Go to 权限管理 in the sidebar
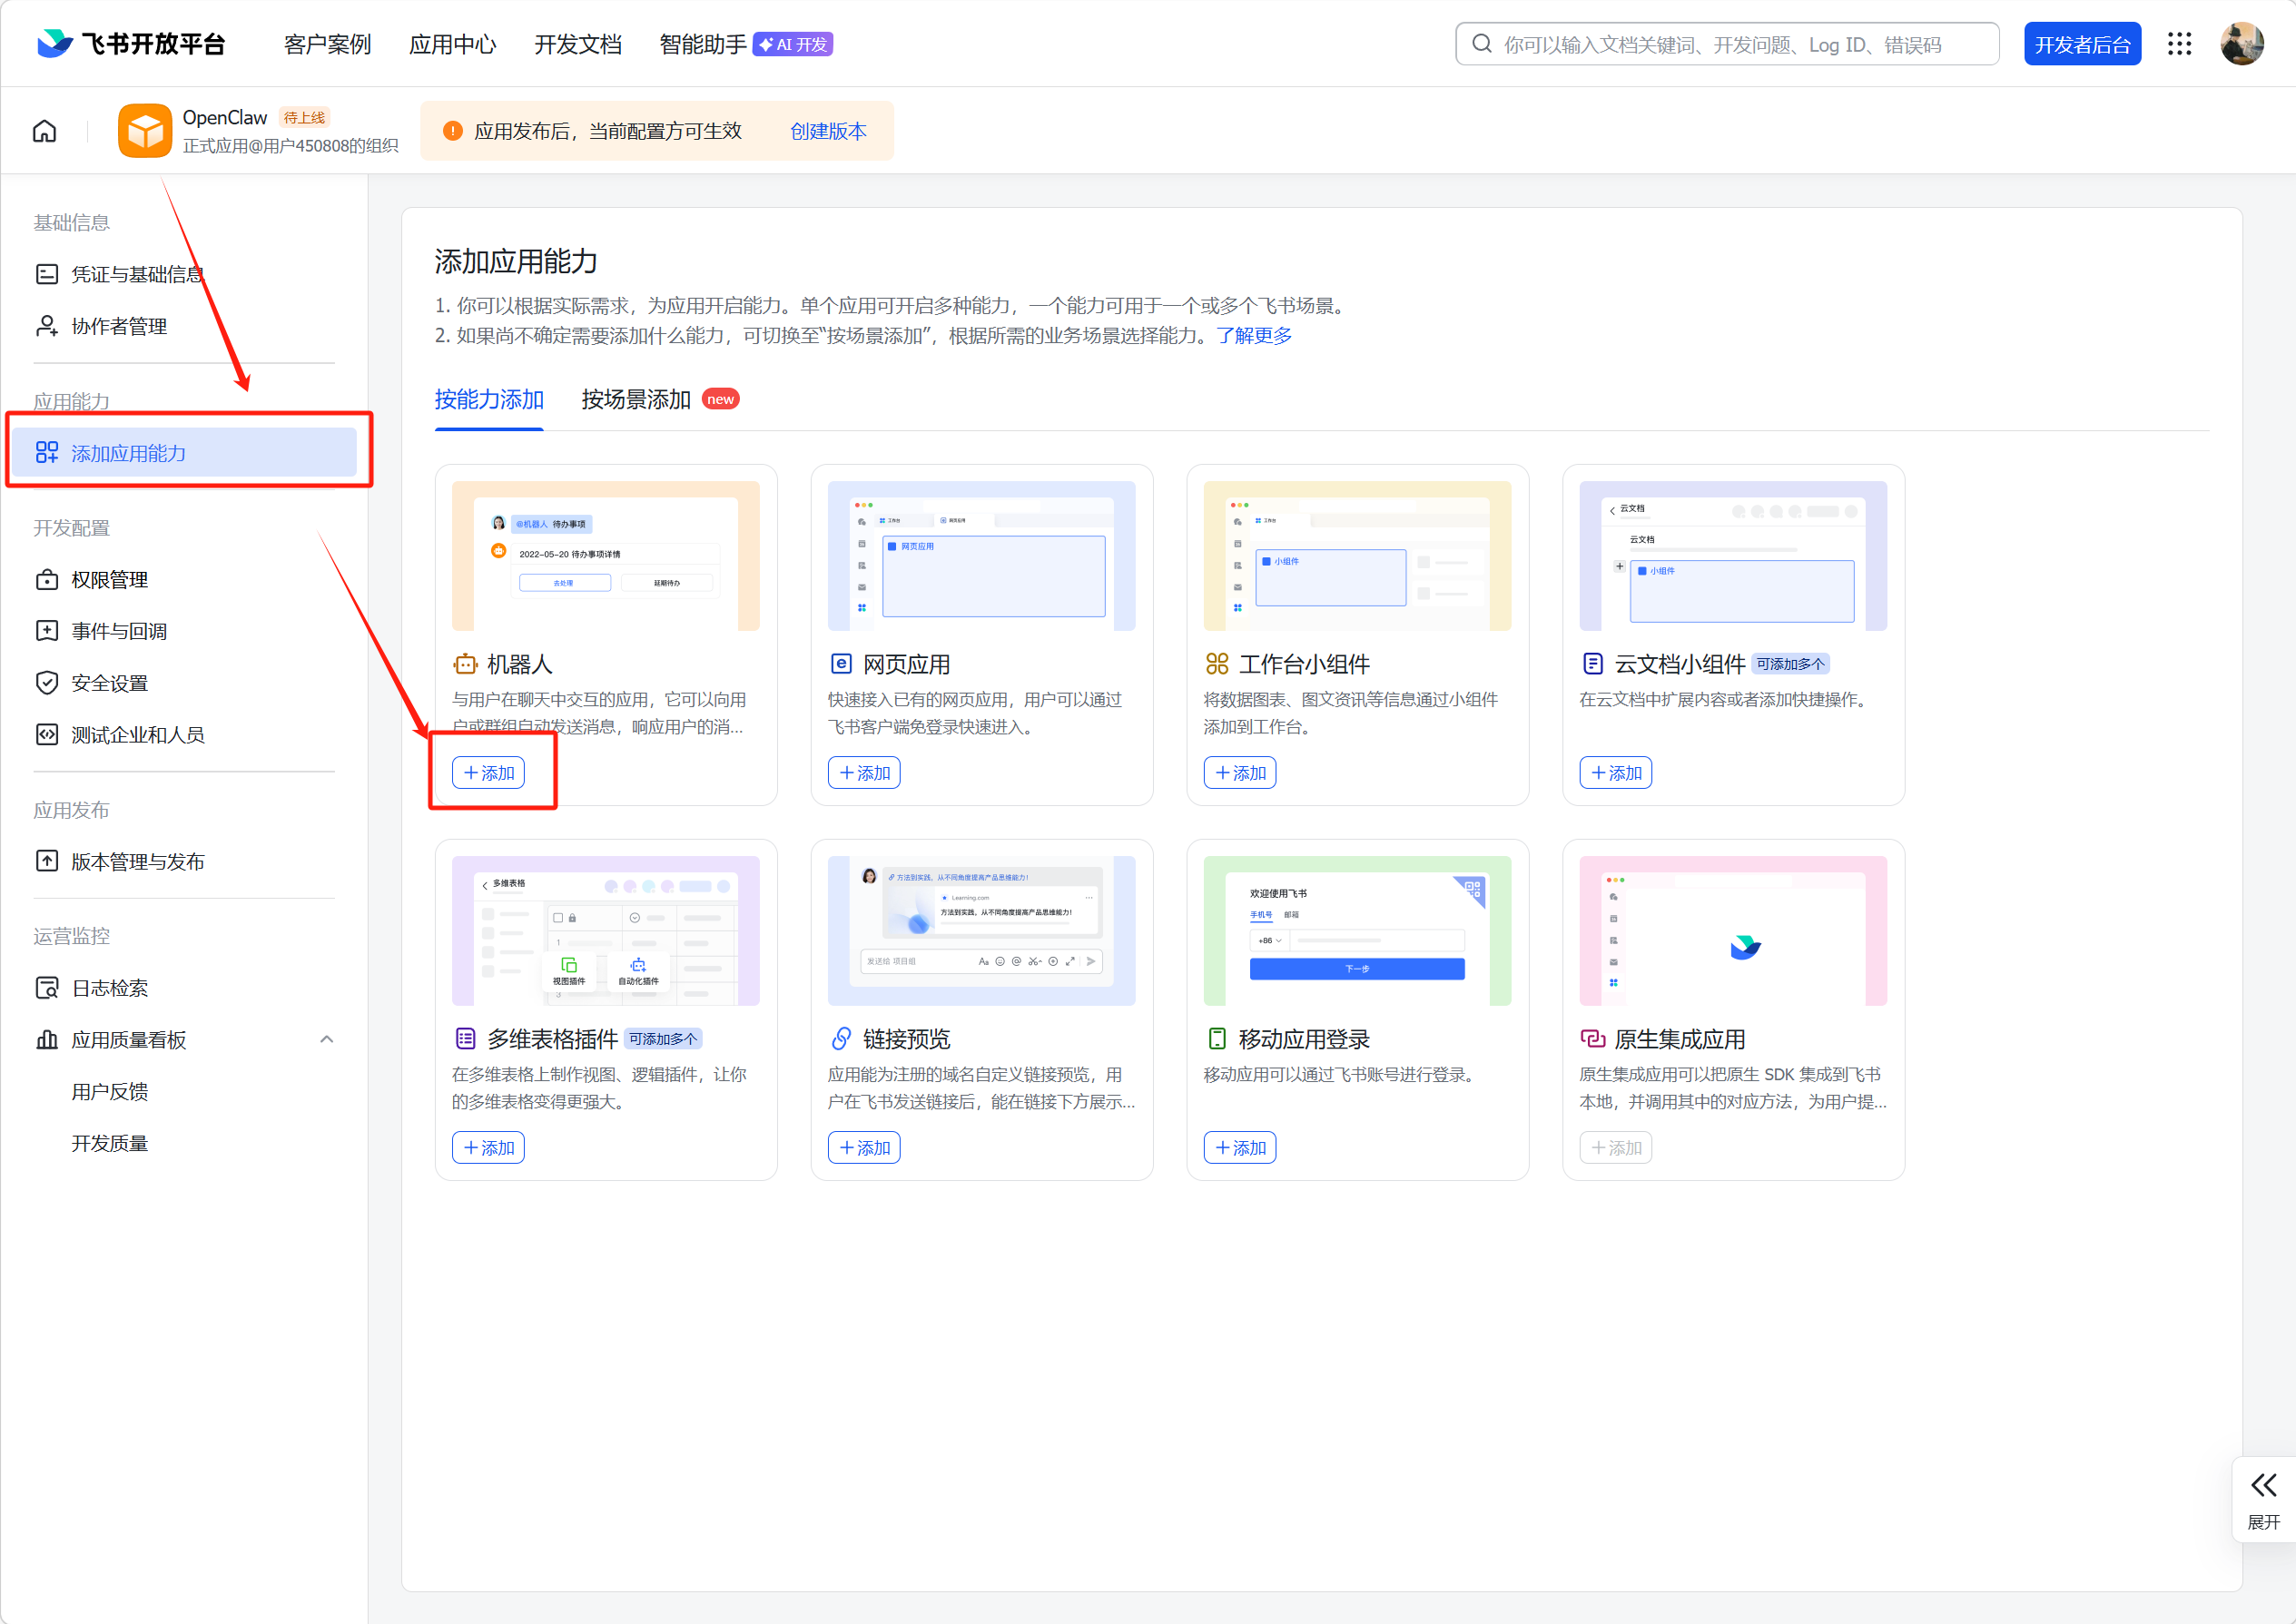 pos(109,580)
